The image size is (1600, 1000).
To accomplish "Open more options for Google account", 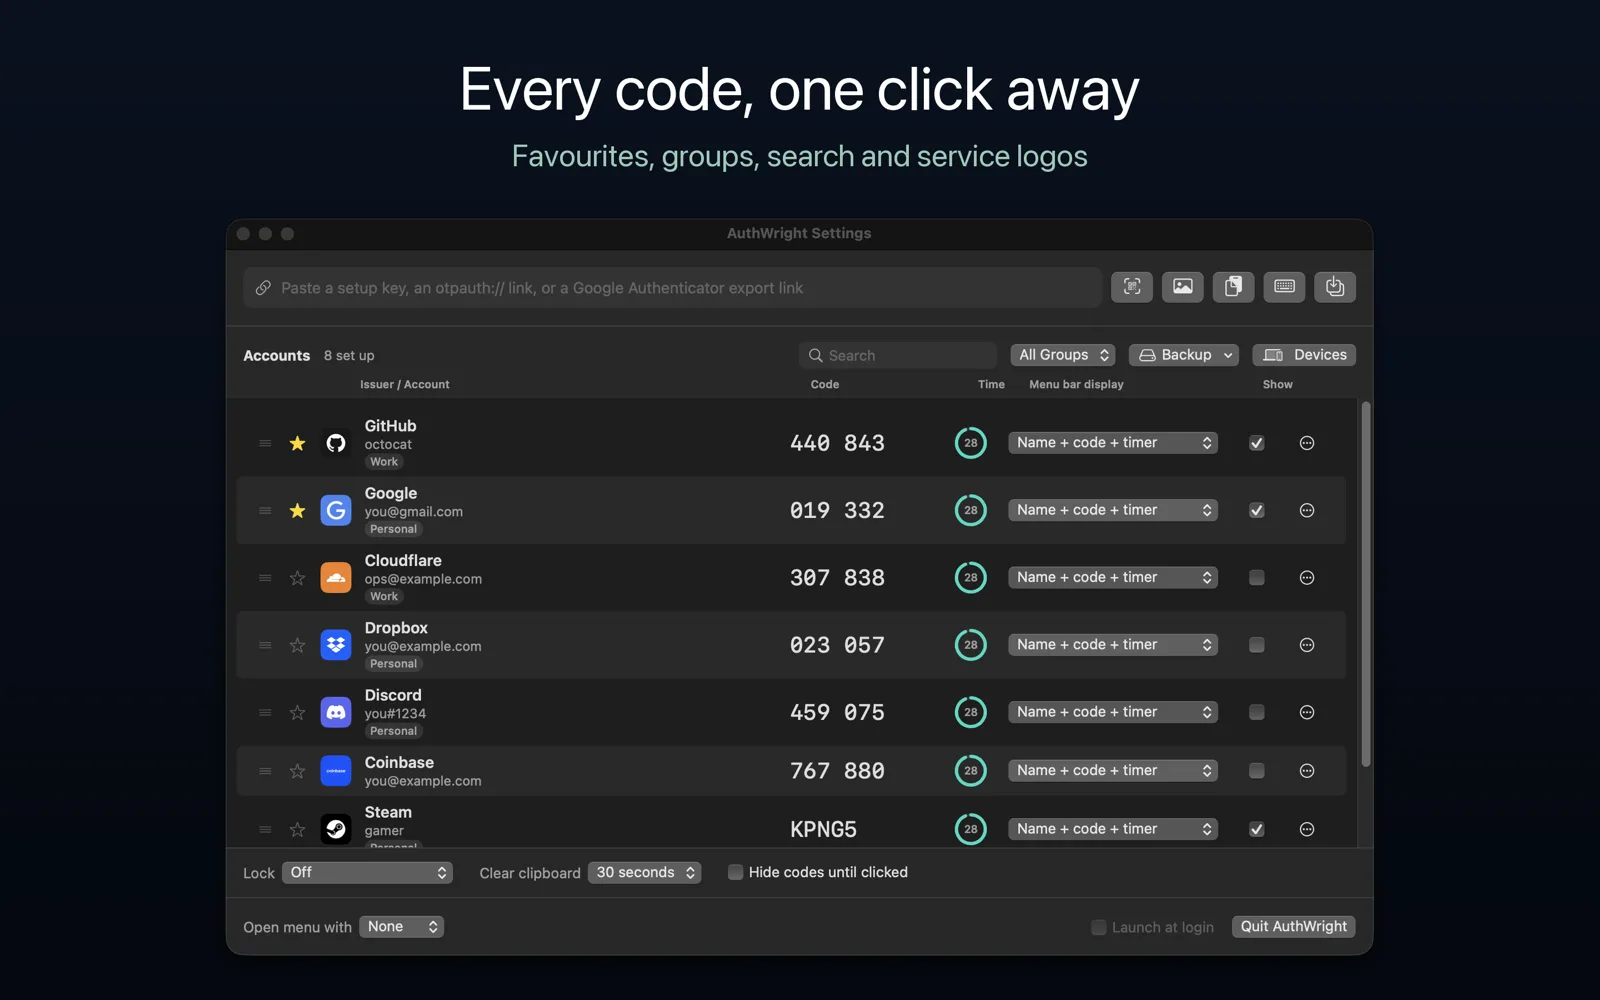I will pos(1307,510).
